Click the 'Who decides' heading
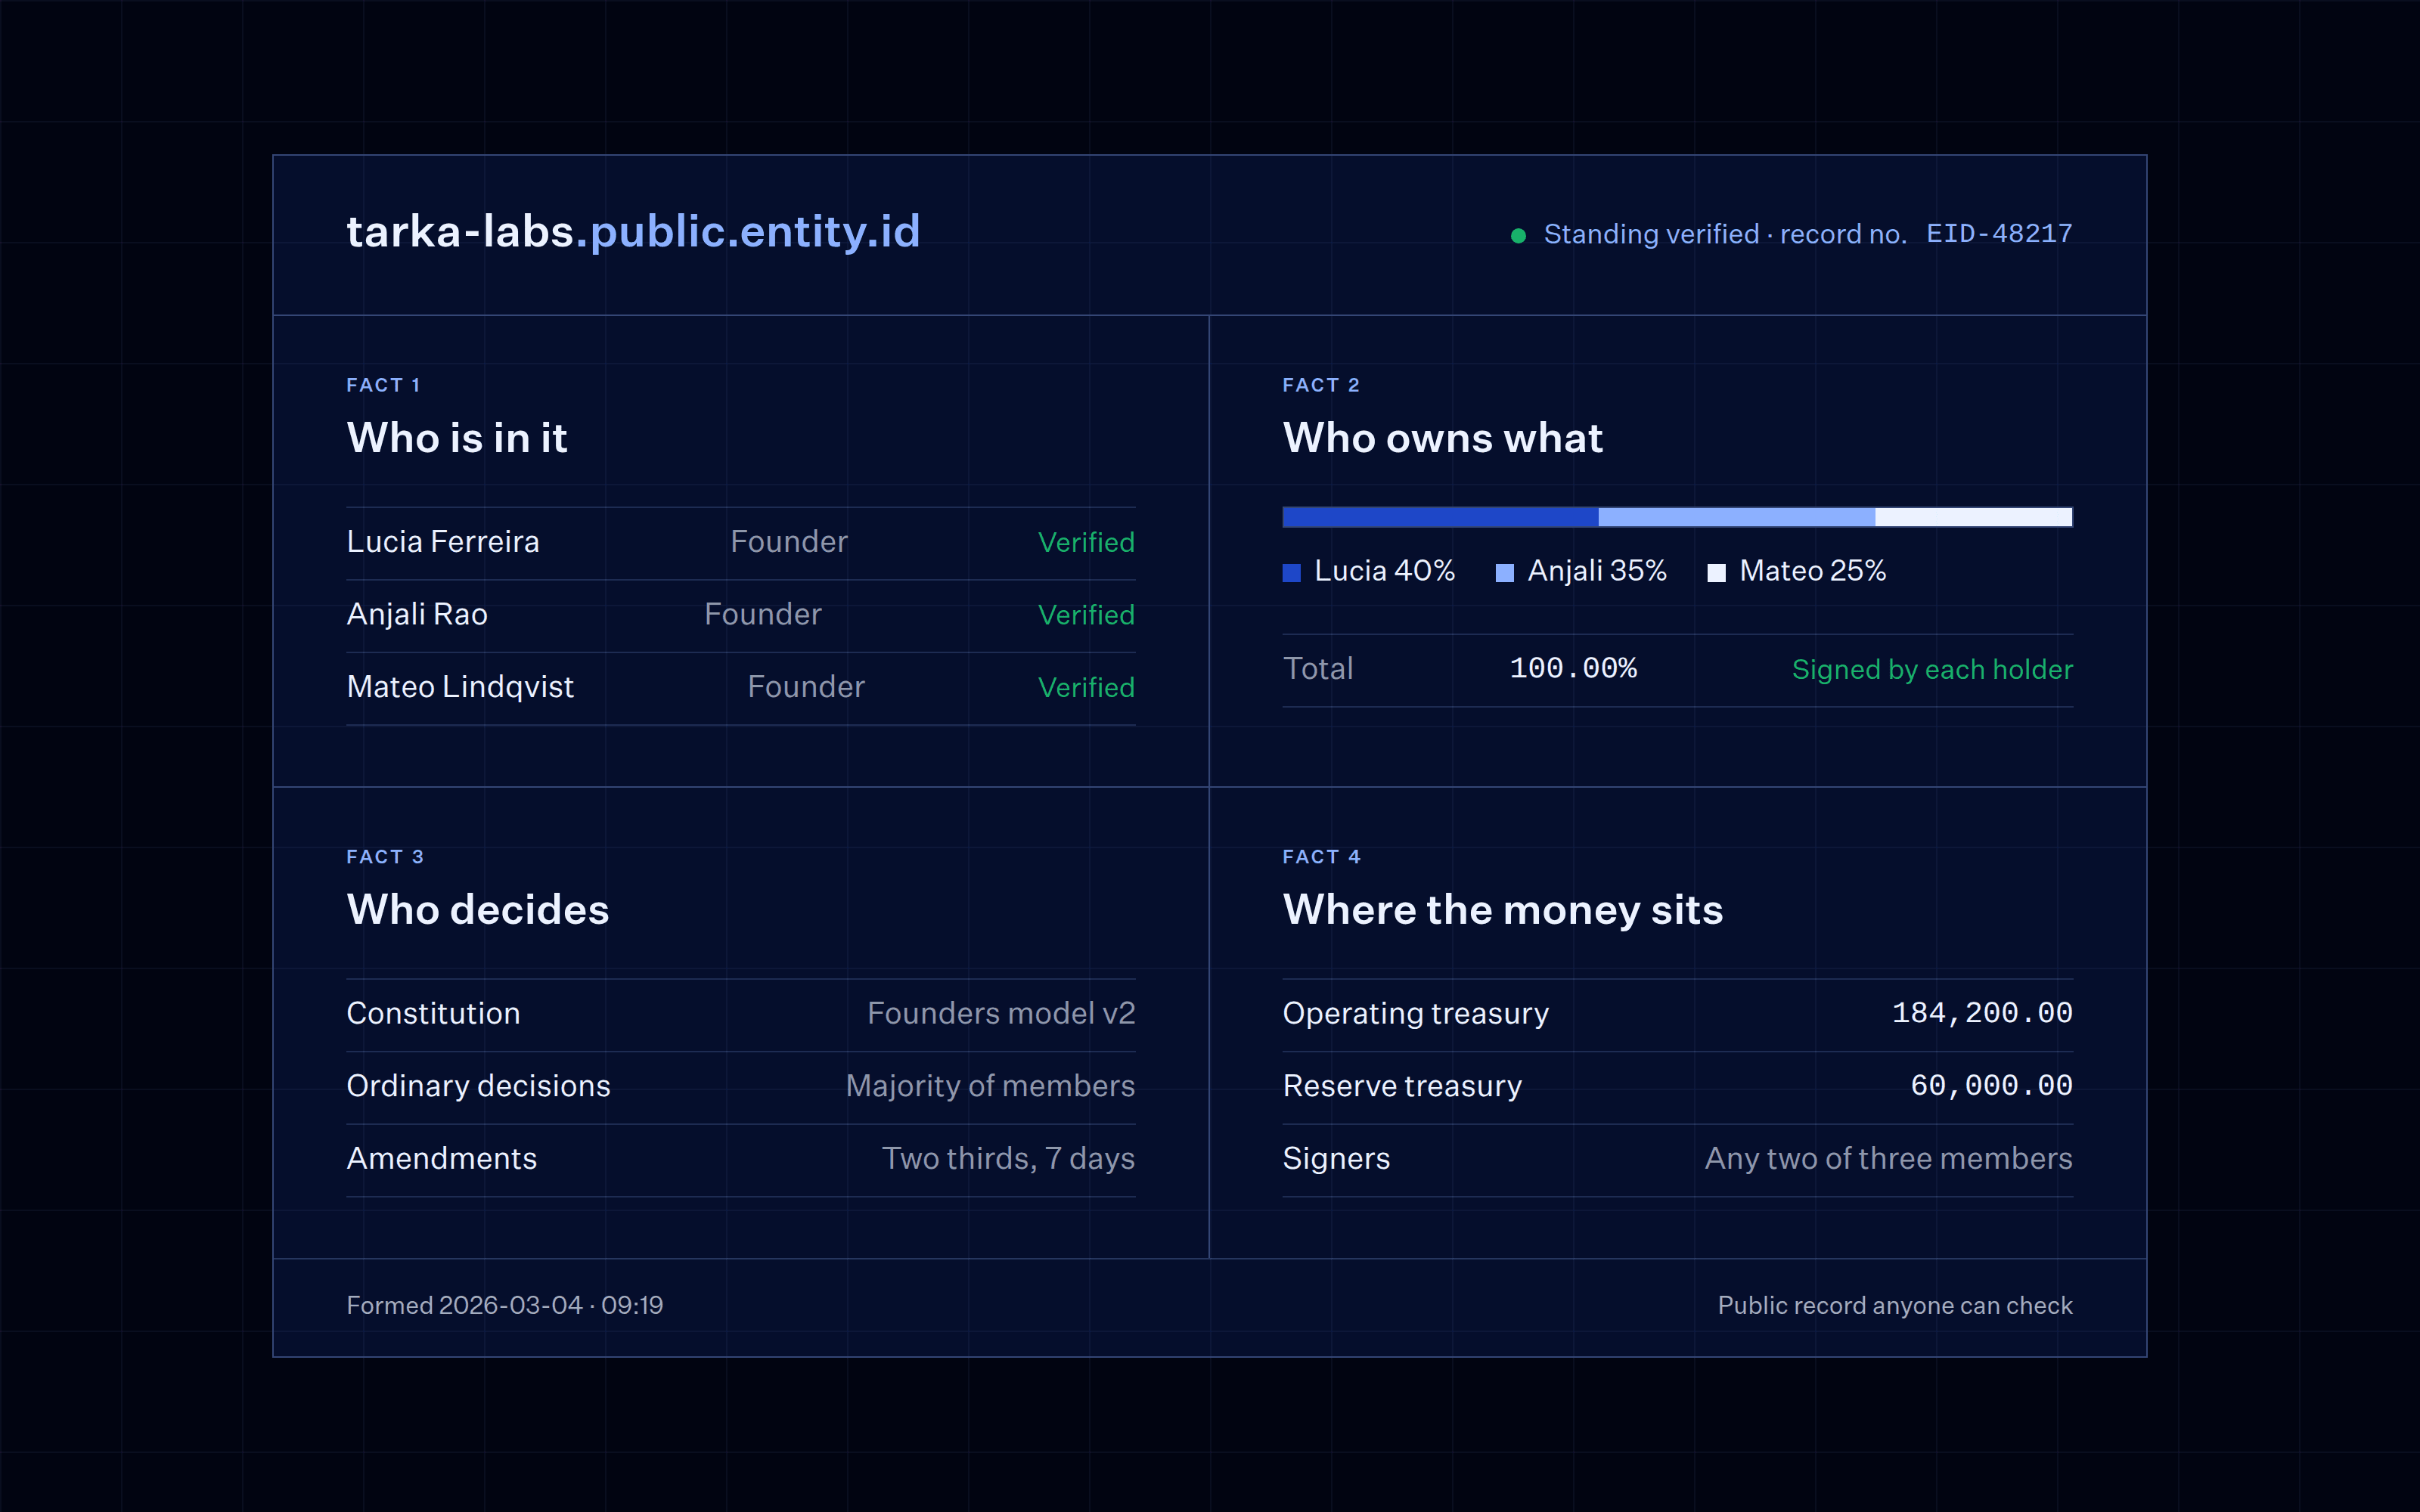Viewport: 2420px width, 1512px height. point(478,910)
